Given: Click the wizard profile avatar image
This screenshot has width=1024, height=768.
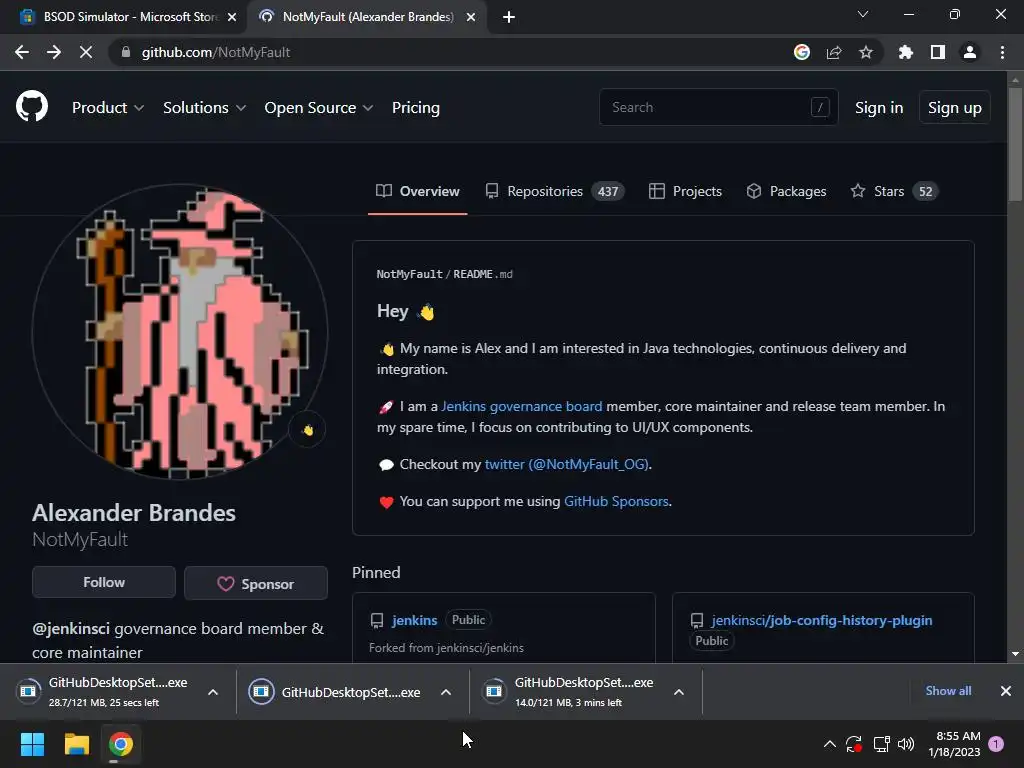Looking at the screenshot, I should 180,331.
